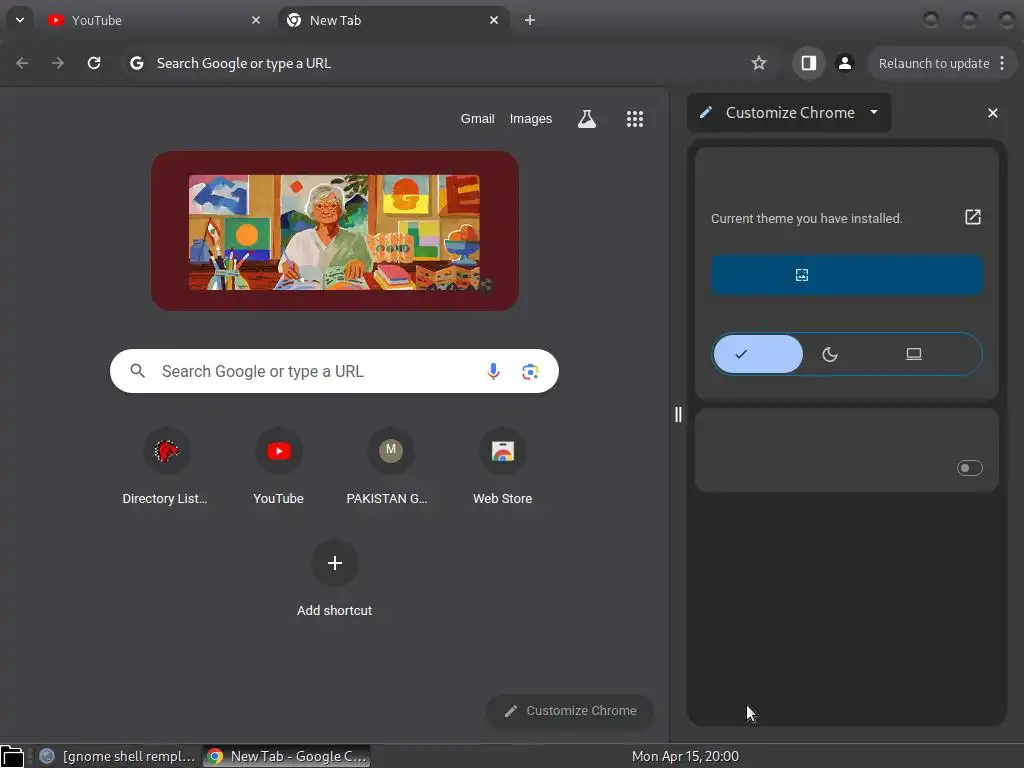Open the clock Mon Apr 15, 20:00
Image resolution: width=1024 pixels, height=768 pixels.
pyautogui.click(x=685, y=756)
